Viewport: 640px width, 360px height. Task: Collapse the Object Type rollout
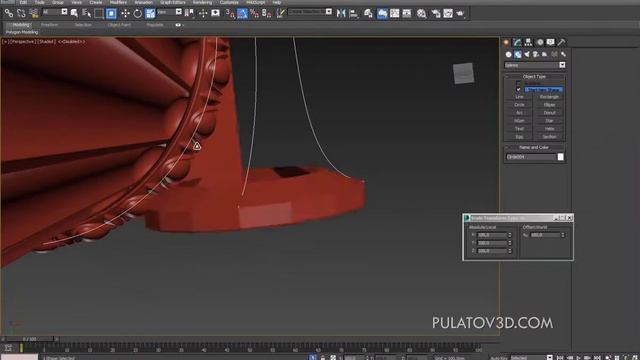tap(535, 76)
